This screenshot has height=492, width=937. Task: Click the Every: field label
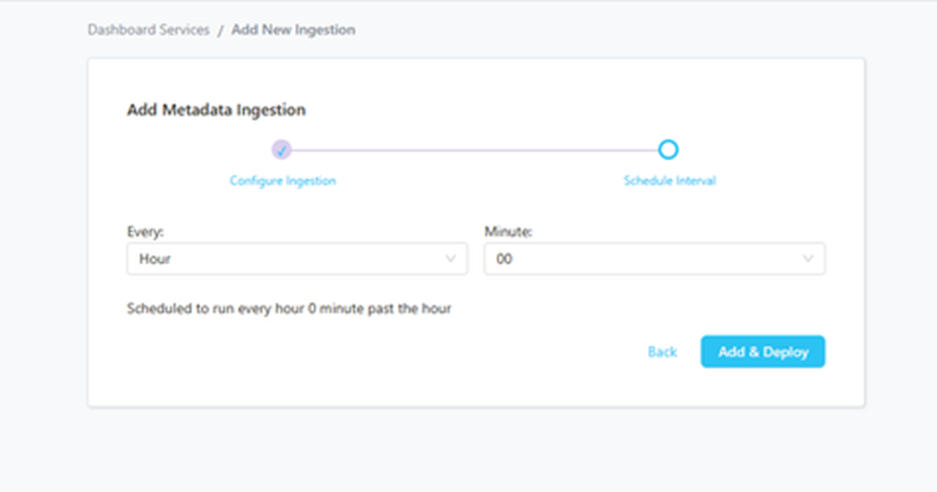[x=145, y=232]
